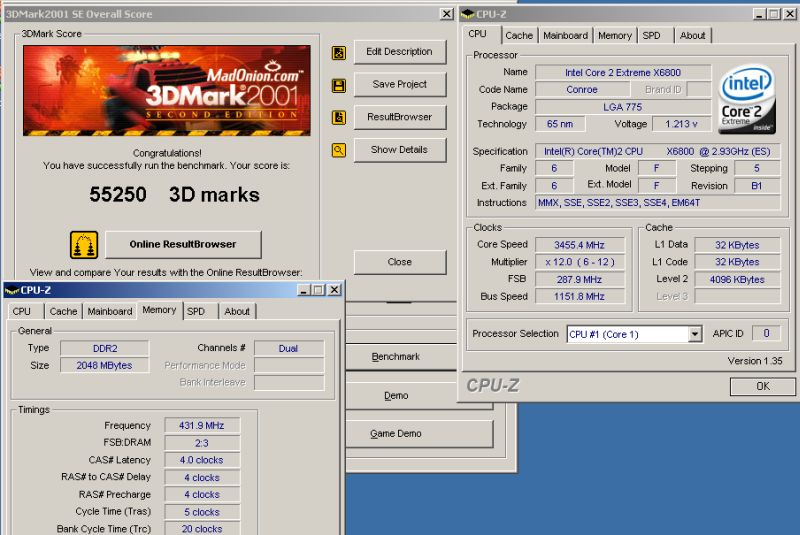The image size is (800, 535).
Task: Minimize the CPU-Z memory window
Action: 304,290
